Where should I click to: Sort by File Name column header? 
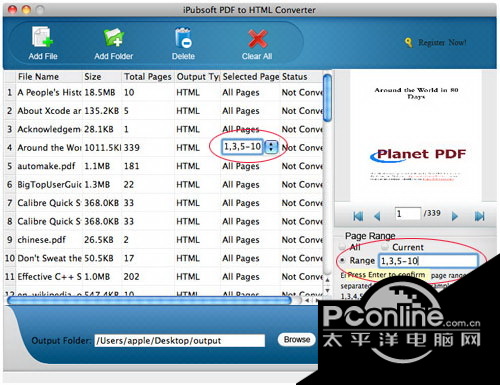click(48, 77)
